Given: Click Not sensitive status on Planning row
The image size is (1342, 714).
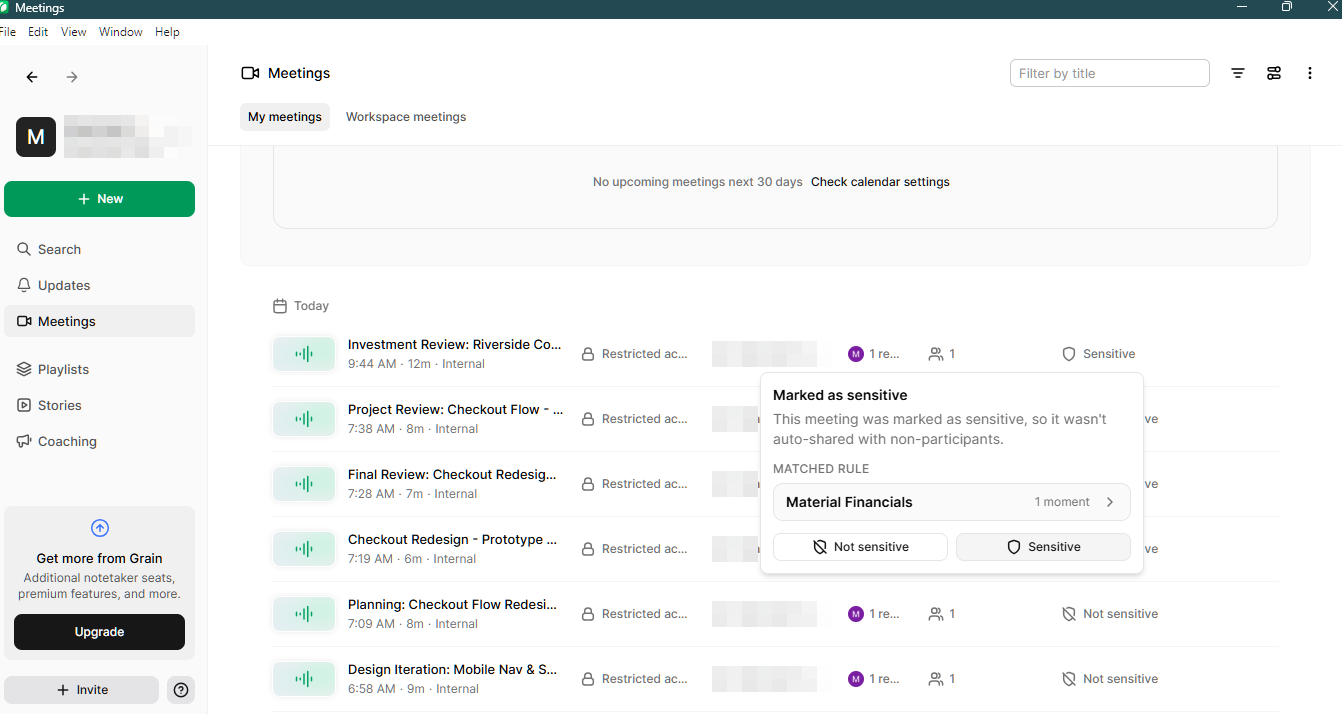Looking at the screenshot, I should [1109, 614].
